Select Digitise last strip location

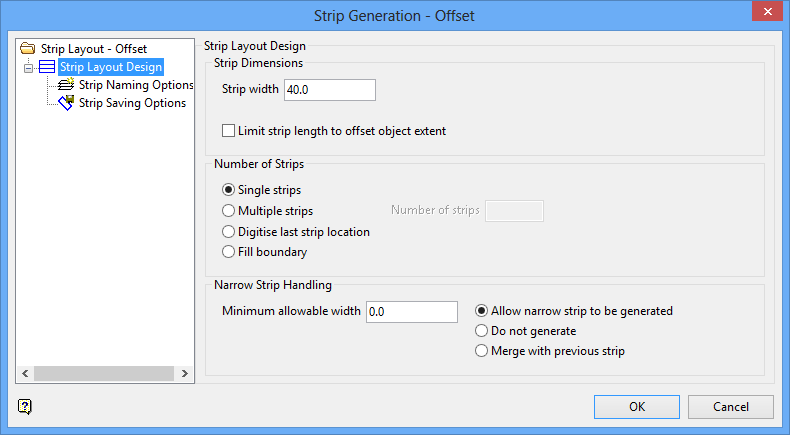230,232
